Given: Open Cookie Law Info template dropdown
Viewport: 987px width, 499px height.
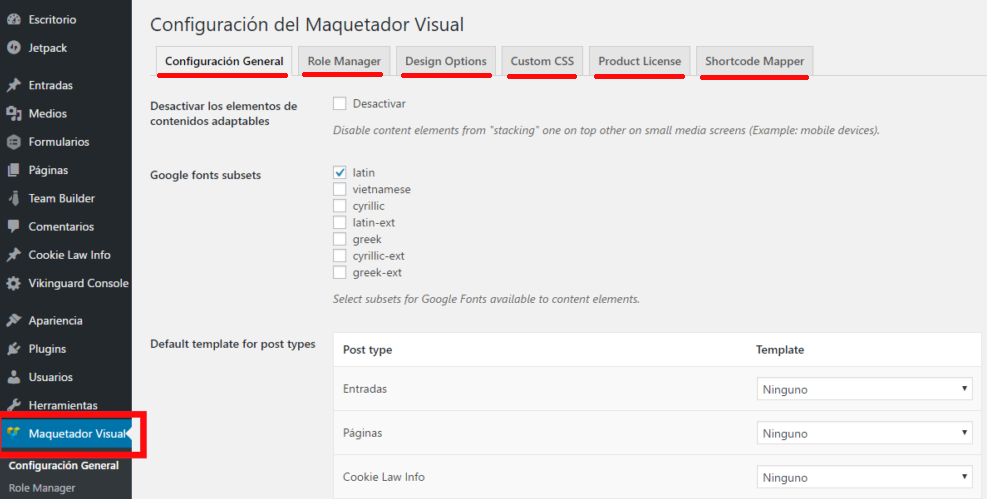Looking at the screenshot, I should click(x=864, y=477).
